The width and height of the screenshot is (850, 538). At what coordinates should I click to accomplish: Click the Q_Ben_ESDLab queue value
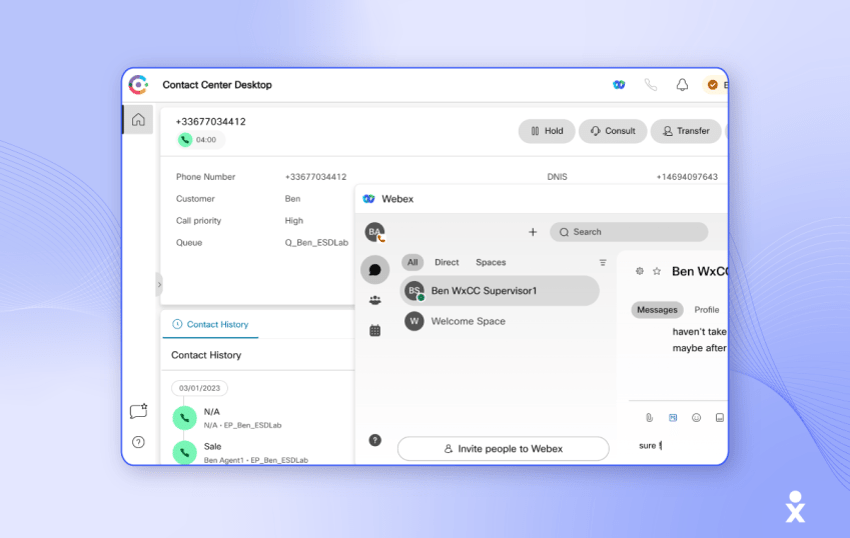coord(317,242)
